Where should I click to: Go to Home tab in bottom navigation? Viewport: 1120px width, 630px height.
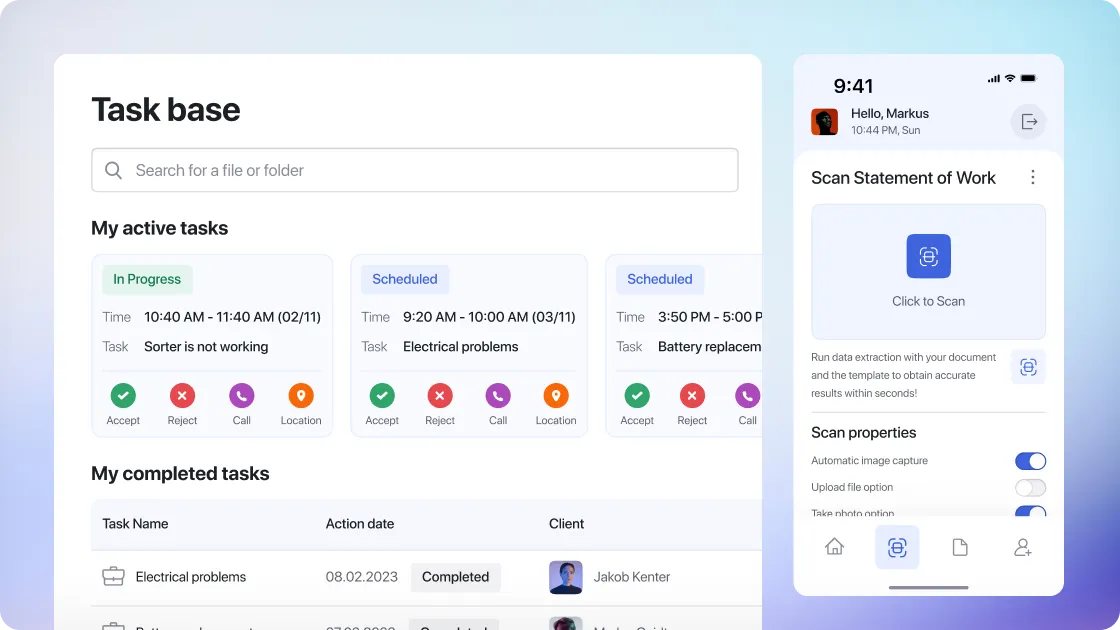834,547
